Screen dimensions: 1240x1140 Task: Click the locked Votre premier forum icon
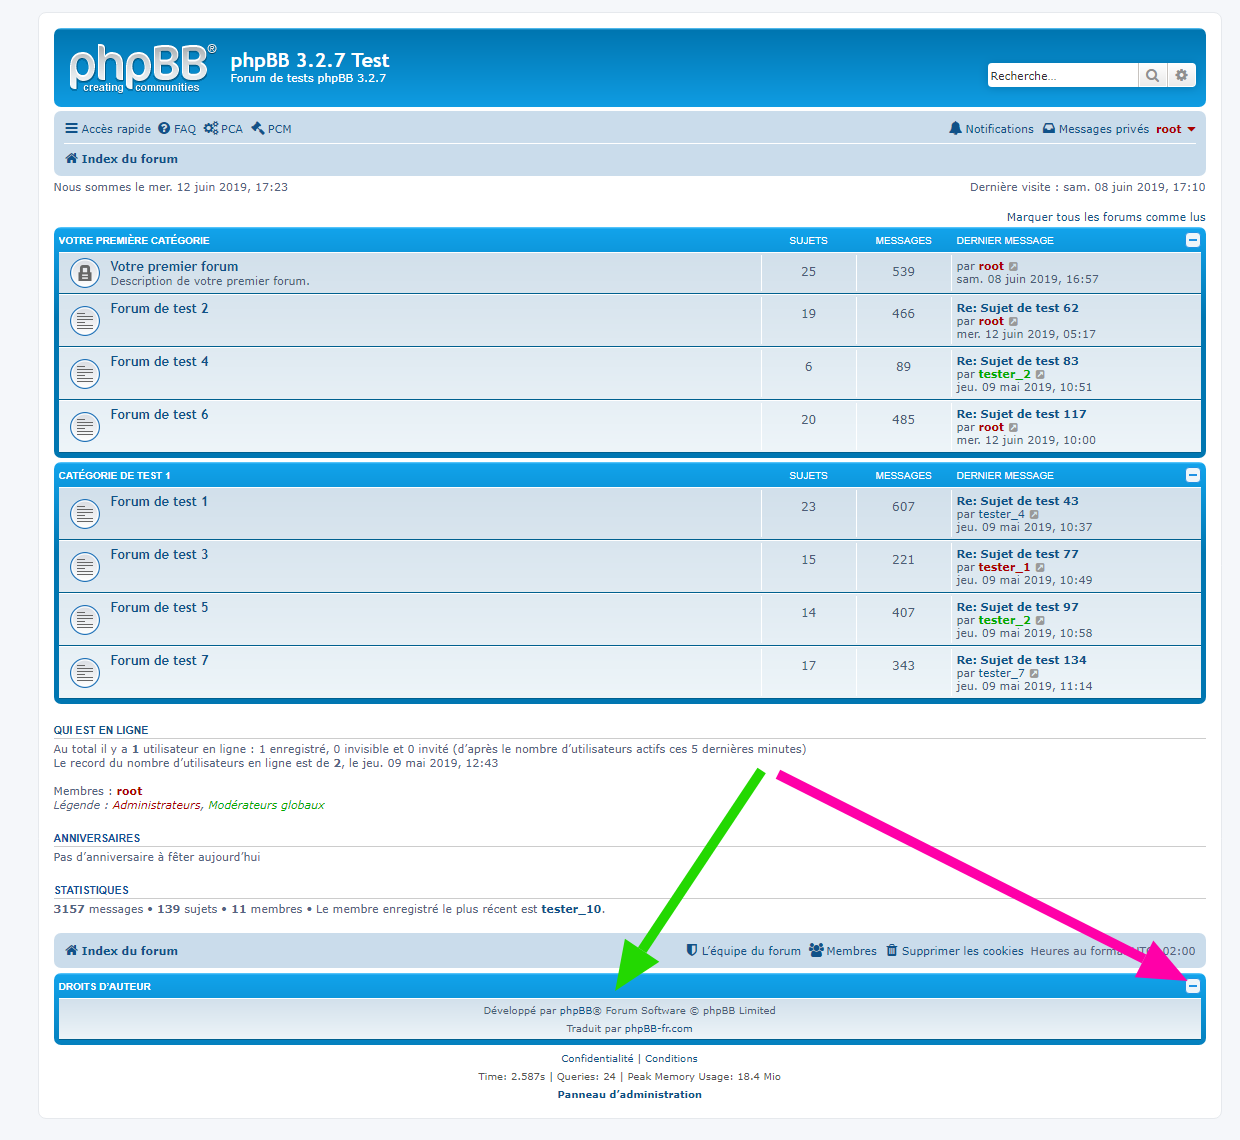click(x=85, y=273)
